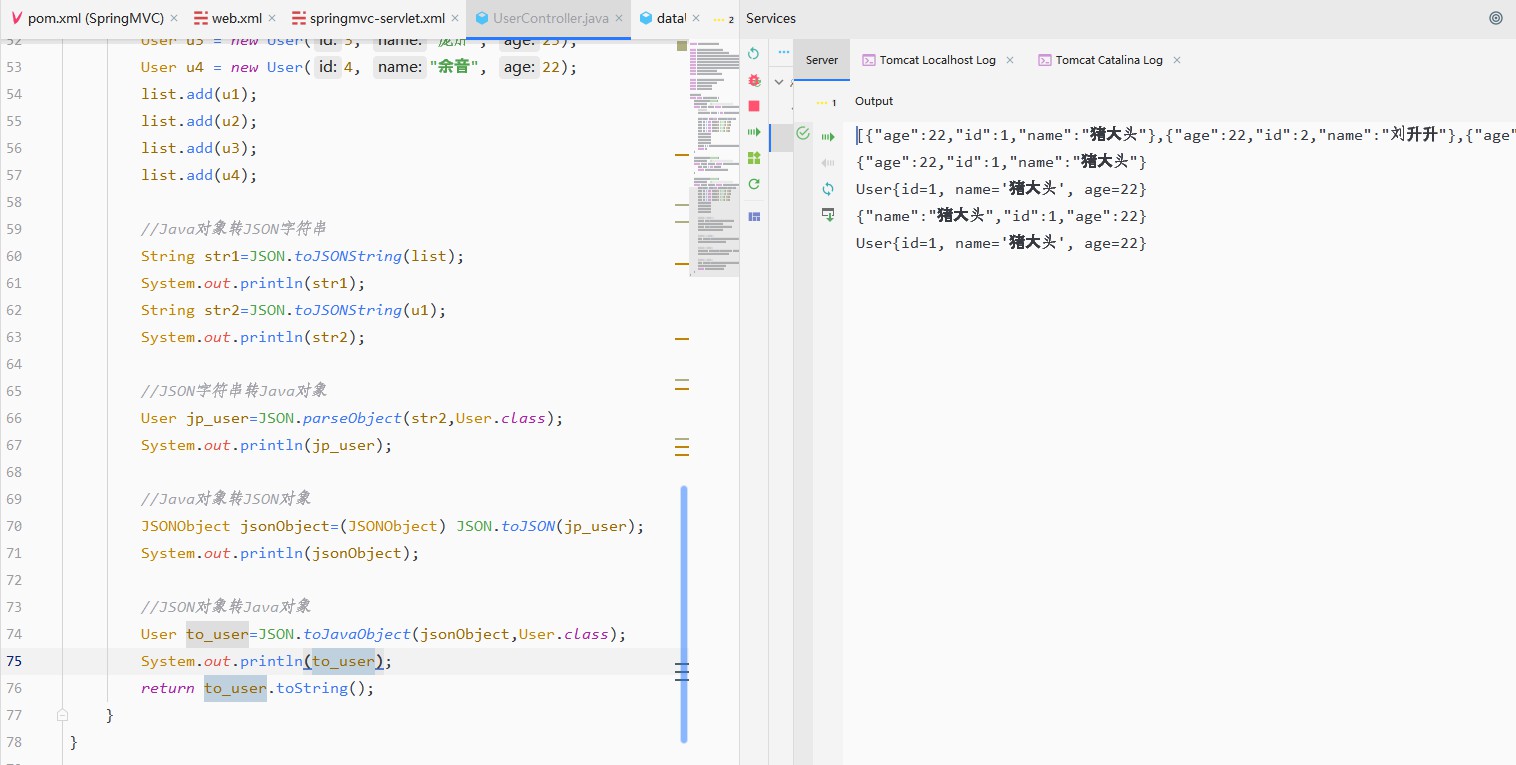Select the Server tab in Services
This screenshot has height=765, width=1516.
coord(822,60)
